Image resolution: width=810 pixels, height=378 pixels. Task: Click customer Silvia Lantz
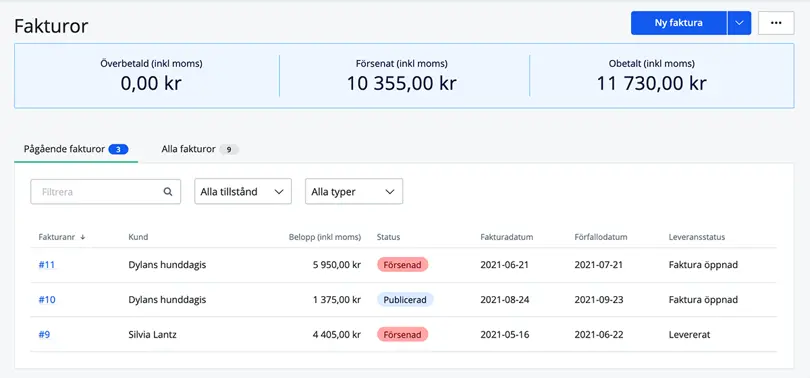coord(152,335)
